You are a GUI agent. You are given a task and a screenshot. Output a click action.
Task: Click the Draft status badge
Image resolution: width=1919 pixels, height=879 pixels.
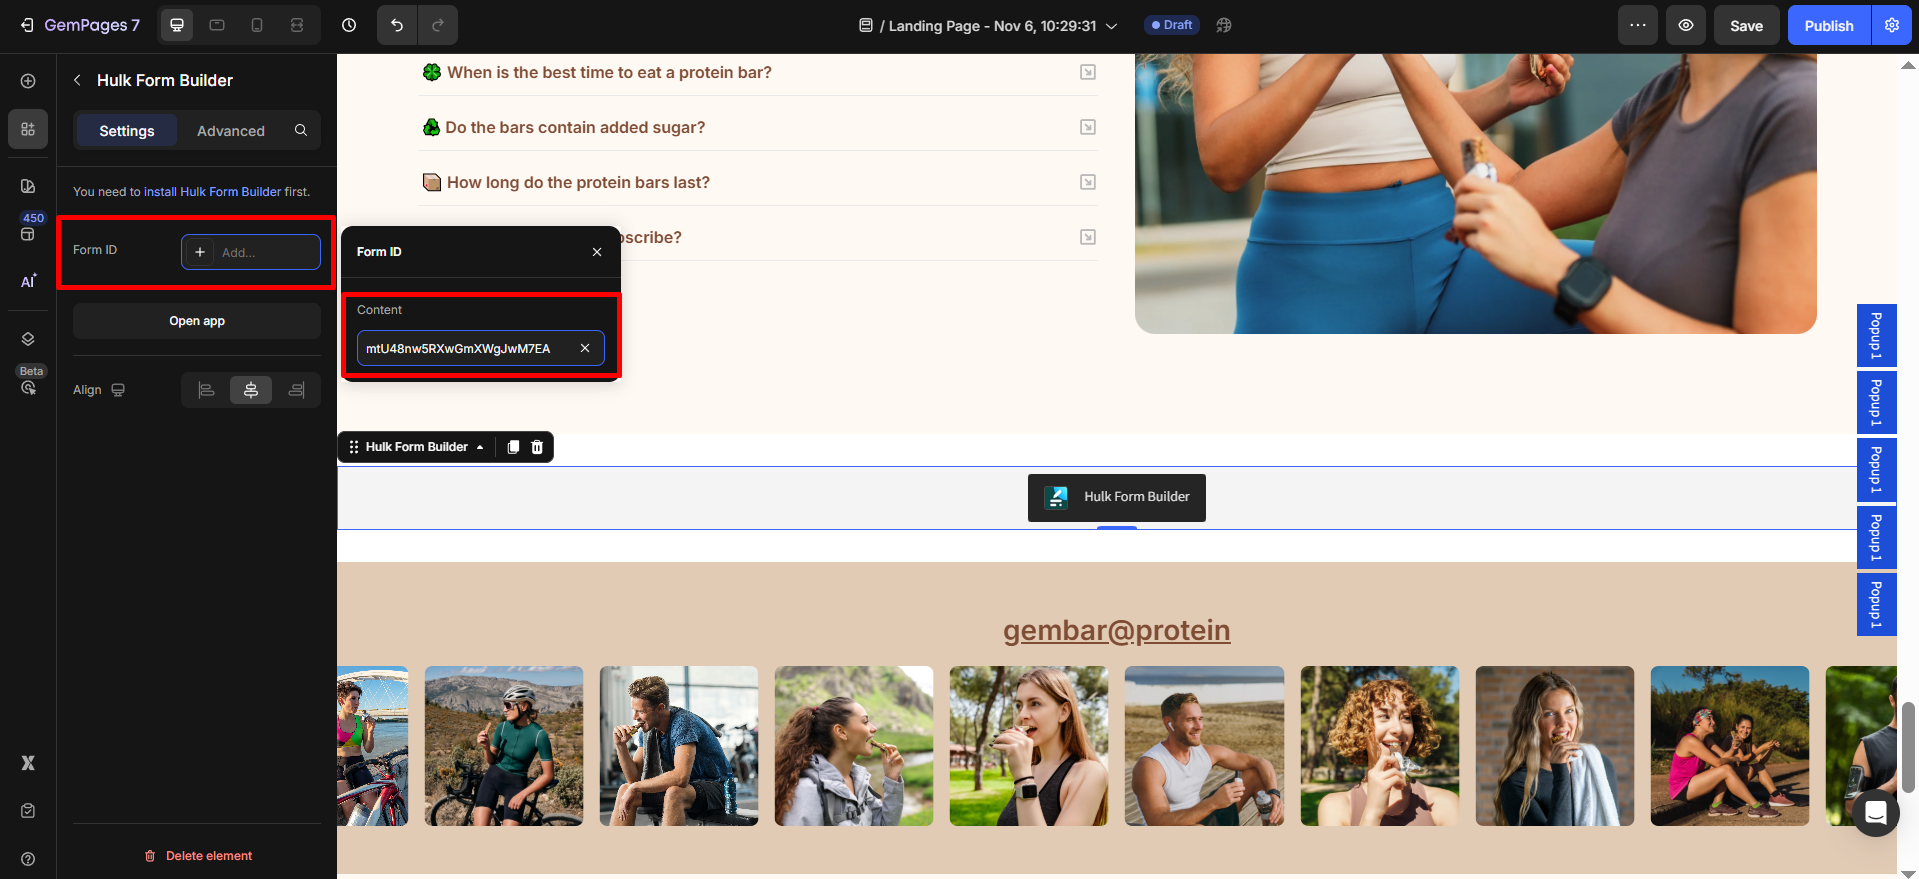pos(1172,25)
